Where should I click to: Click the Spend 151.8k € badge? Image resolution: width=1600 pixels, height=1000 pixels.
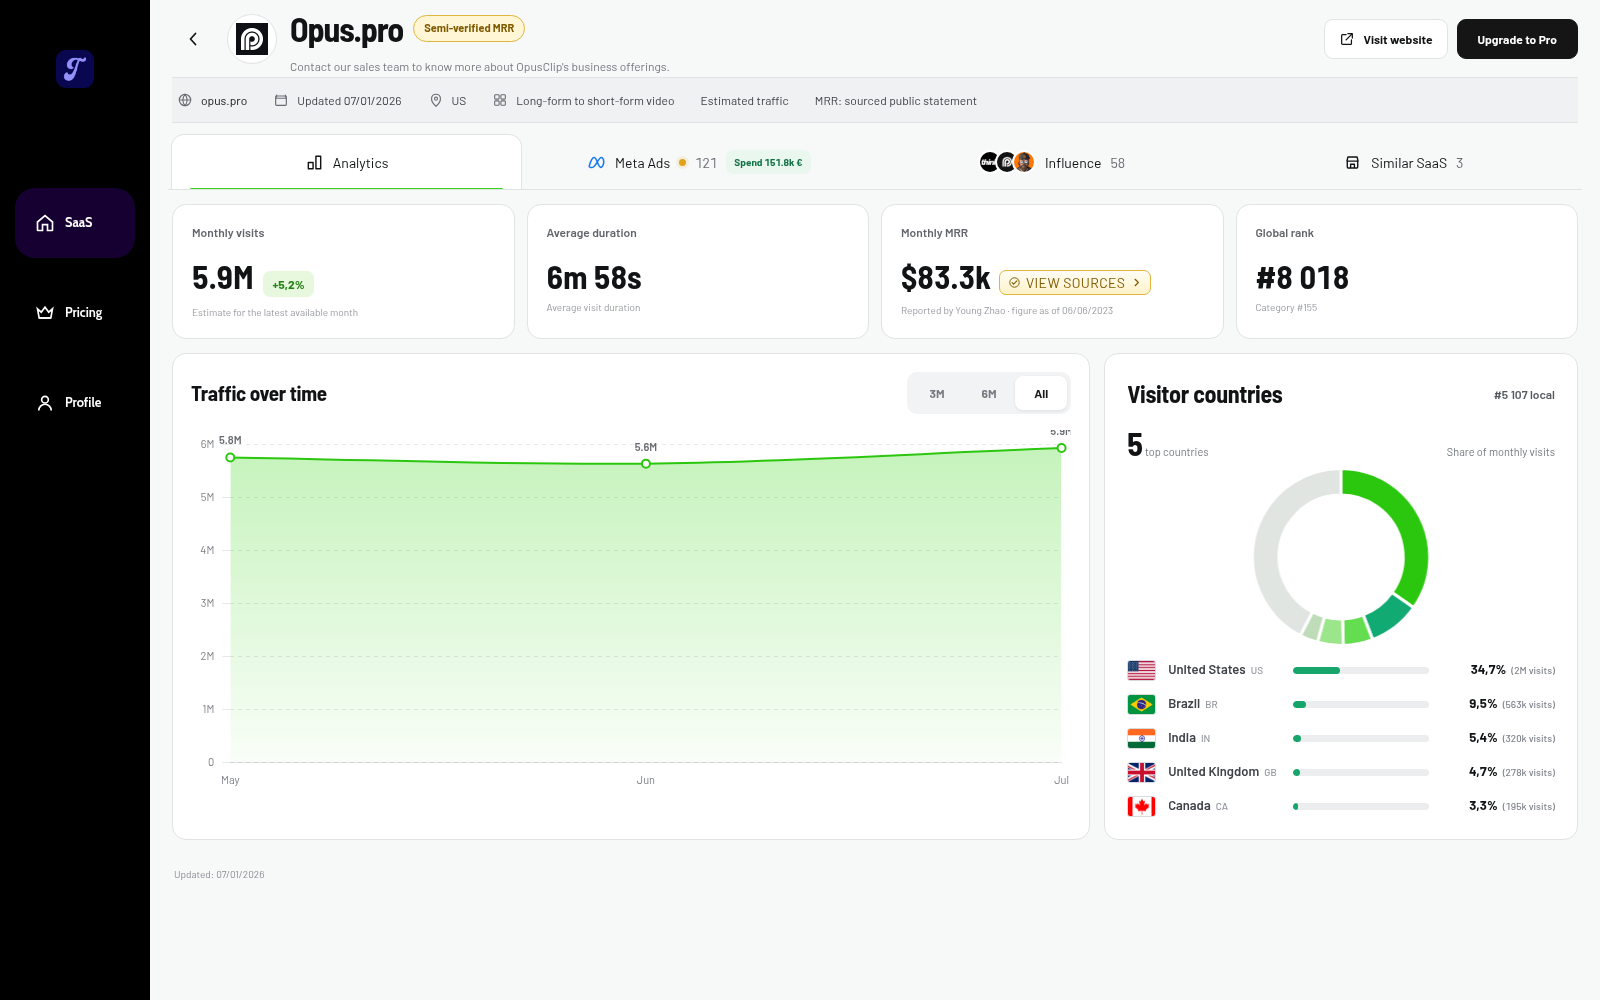click(x=768, y=163)
